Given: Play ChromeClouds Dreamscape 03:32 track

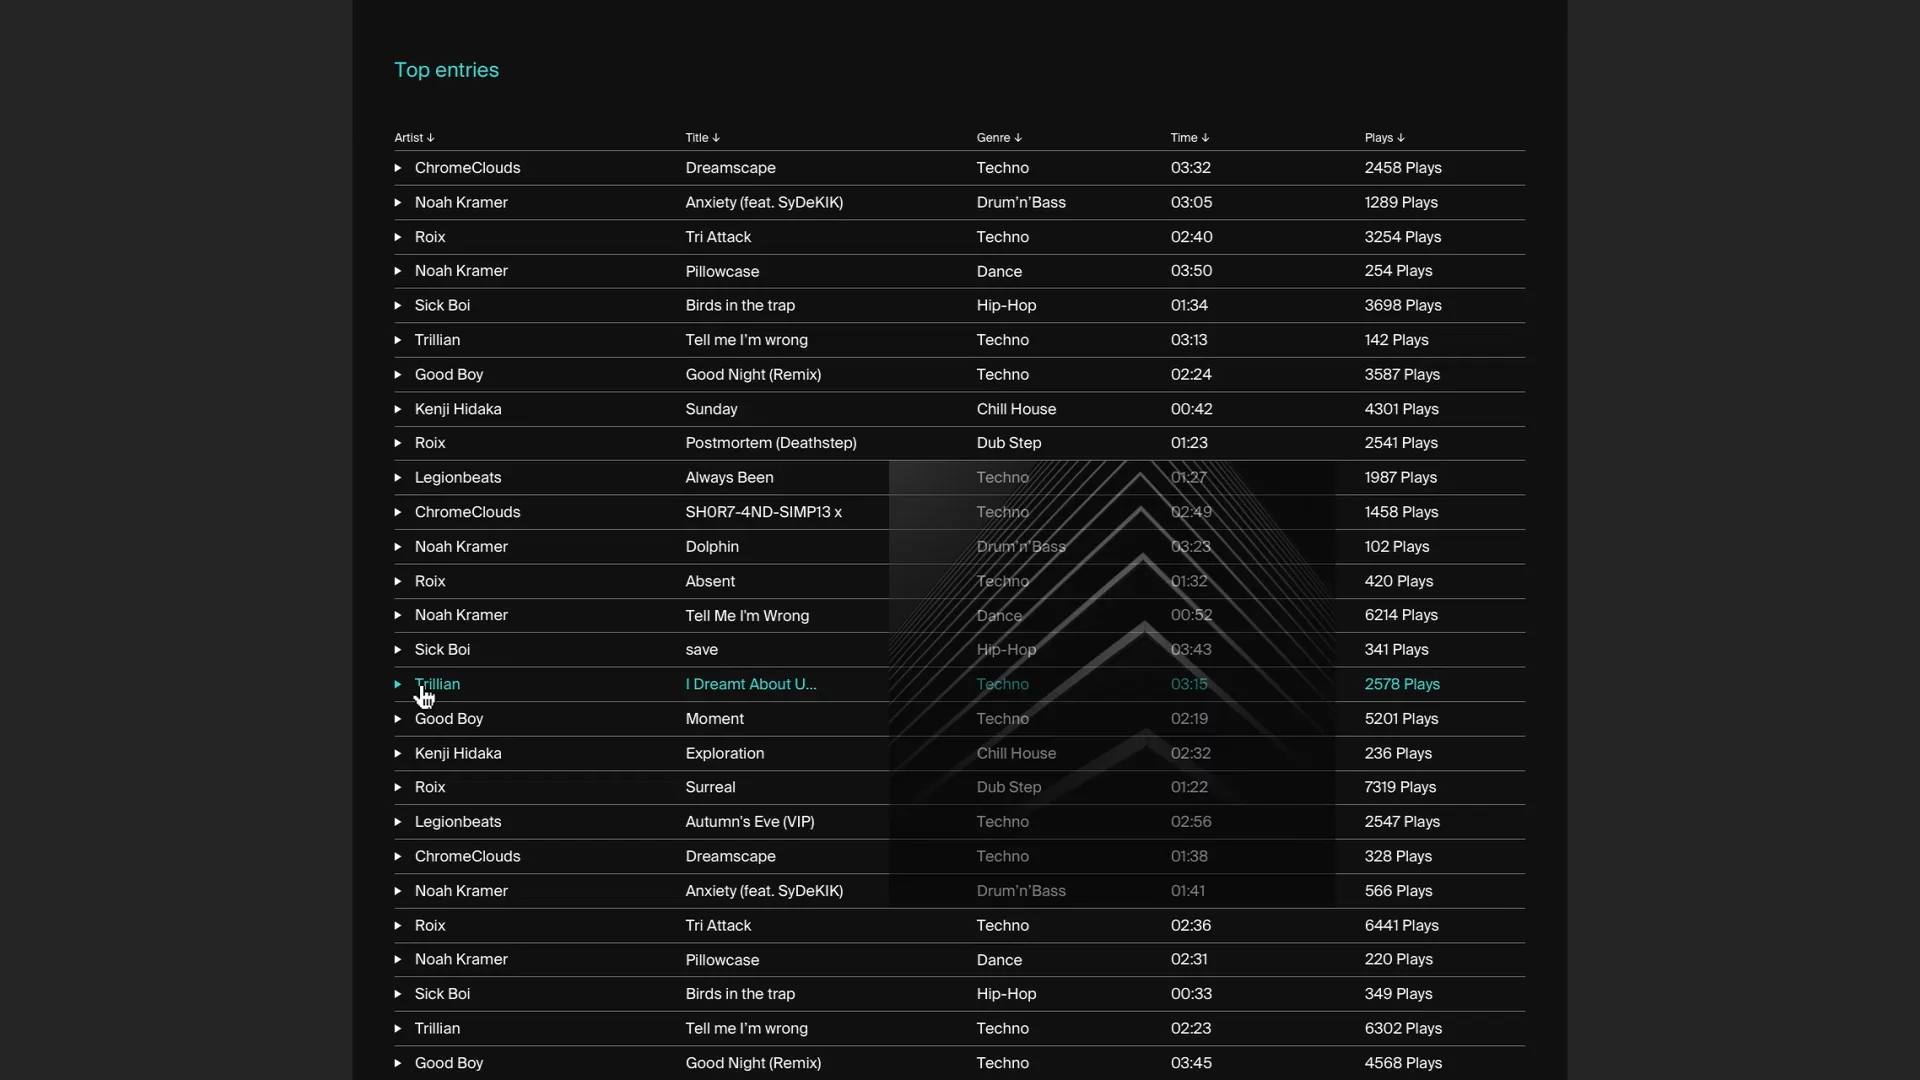Looking at the screenshot, I should 398,168.
